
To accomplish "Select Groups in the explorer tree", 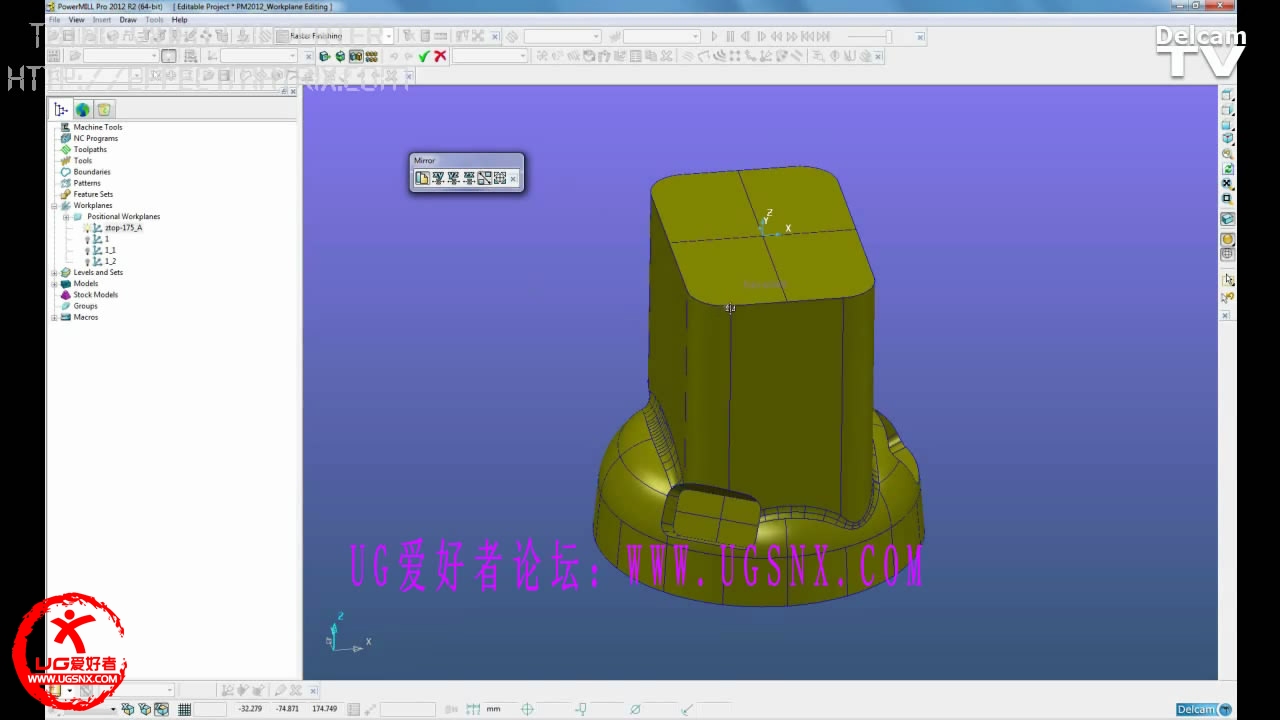I will pos(85,306).
